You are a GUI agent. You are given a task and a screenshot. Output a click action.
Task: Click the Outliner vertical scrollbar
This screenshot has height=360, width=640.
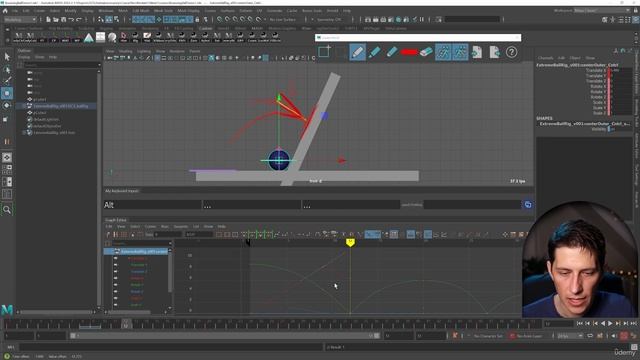(x=99, y=188)
